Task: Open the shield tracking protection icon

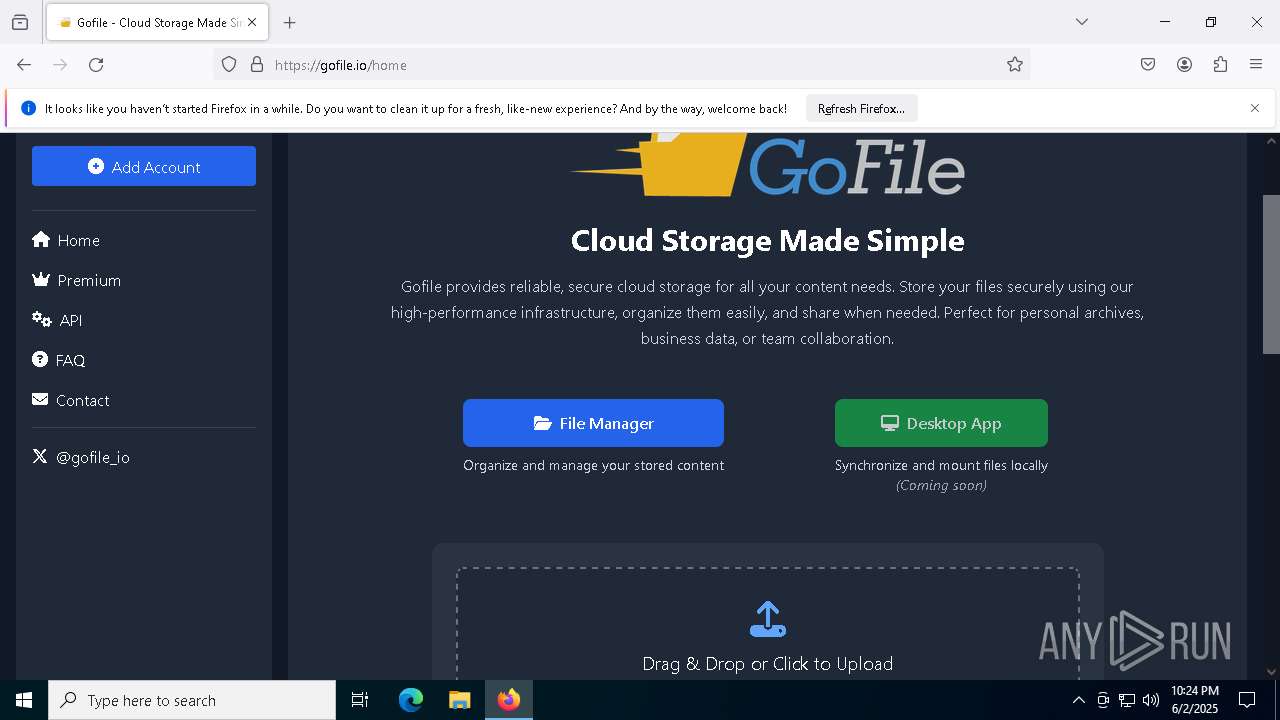Action: click(229, 65)
